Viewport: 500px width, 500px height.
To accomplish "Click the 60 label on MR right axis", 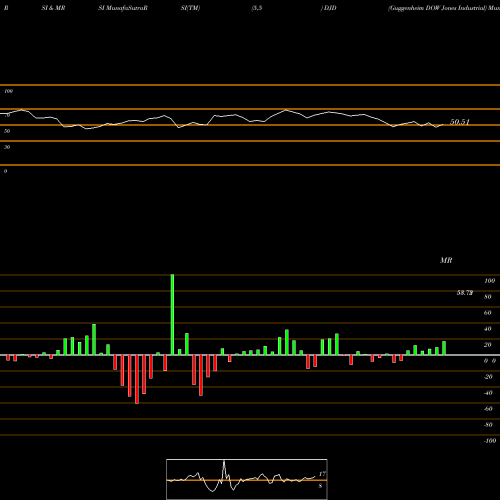I will pos(488,313).
